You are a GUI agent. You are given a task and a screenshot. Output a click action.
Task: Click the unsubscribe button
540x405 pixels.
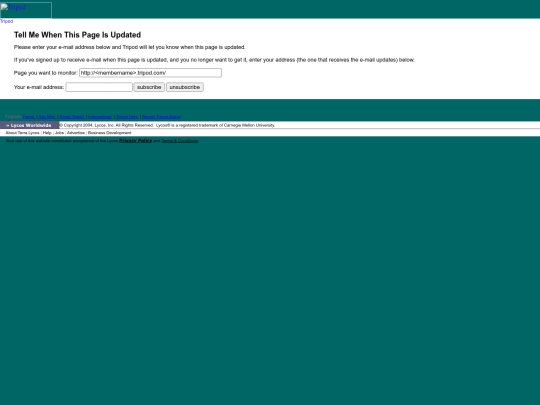[185, 87]
